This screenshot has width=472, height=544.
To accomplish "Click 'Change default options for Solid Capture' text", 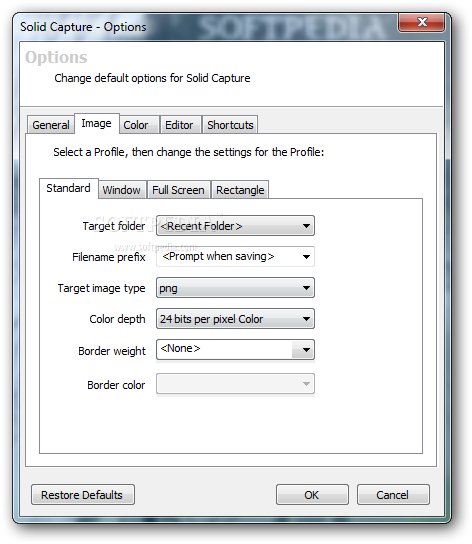I will [152, 78].
